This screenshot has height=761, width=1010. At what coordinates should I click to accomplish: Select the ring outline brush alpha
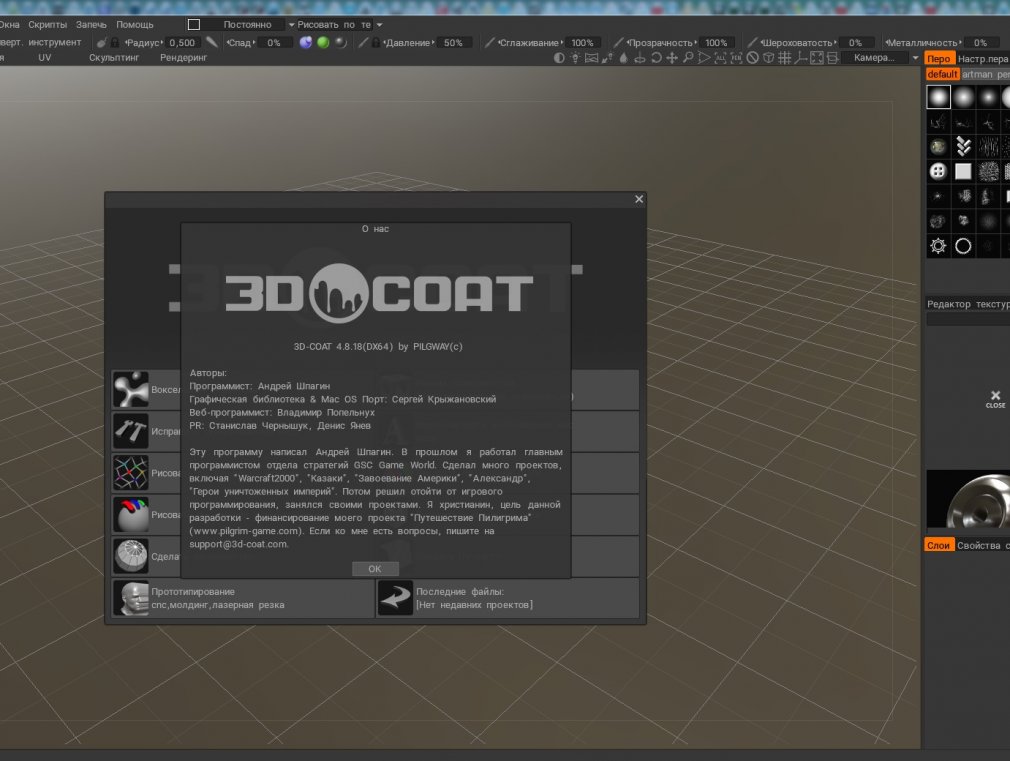click(x=964, y=246)
